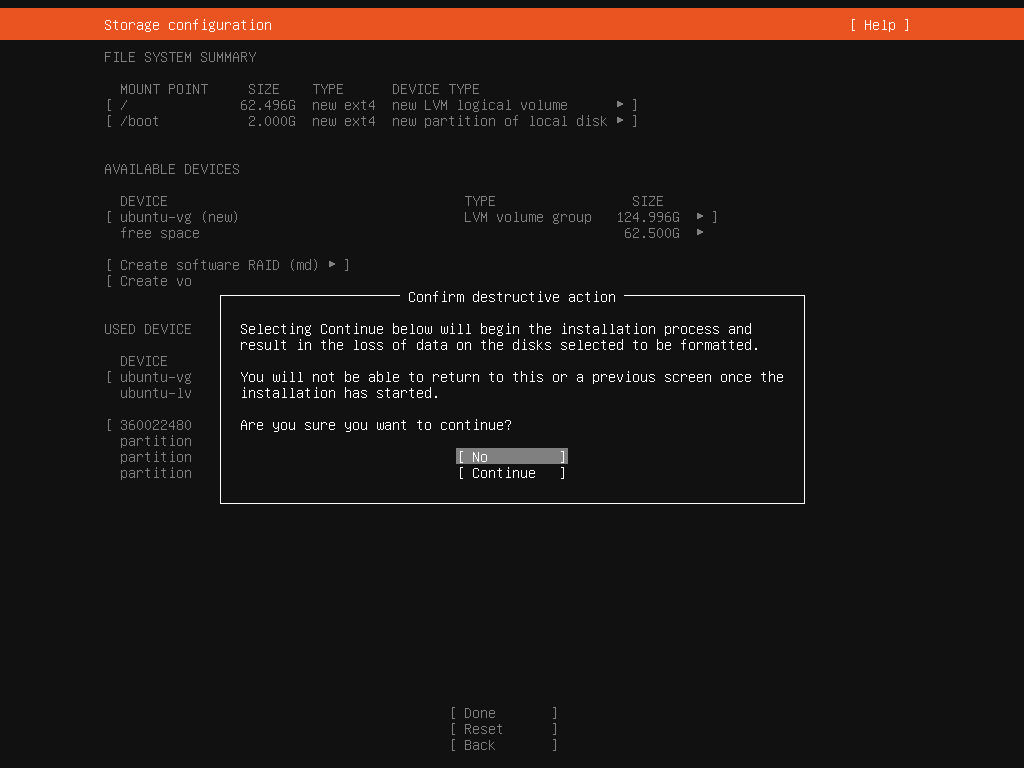1024x768 pixels.
Task: Select the first partition under 360022480
Action: point(155,441)
